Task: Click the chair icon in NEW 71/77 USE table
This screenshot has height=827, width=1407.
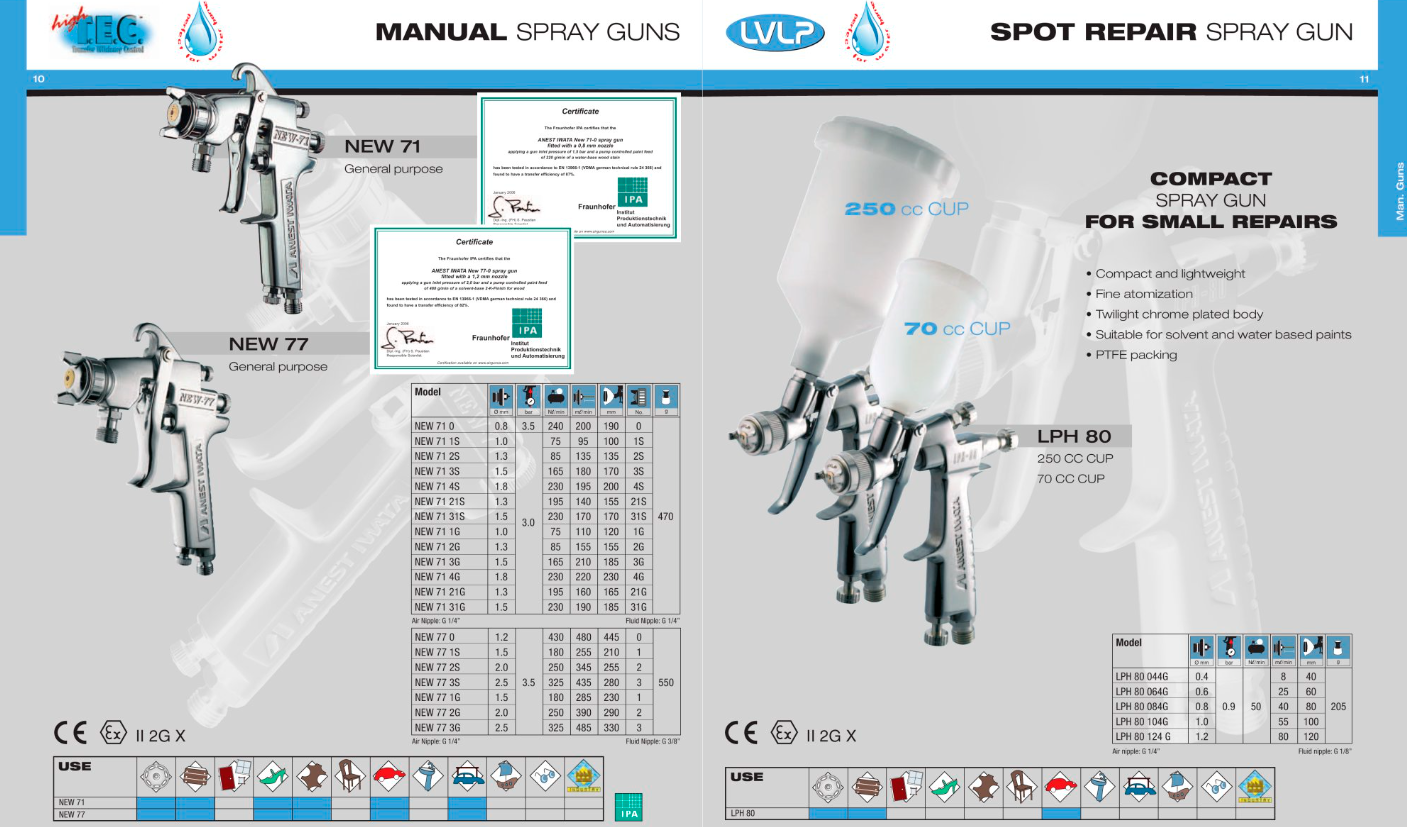Action: click(x=350, y=775)
